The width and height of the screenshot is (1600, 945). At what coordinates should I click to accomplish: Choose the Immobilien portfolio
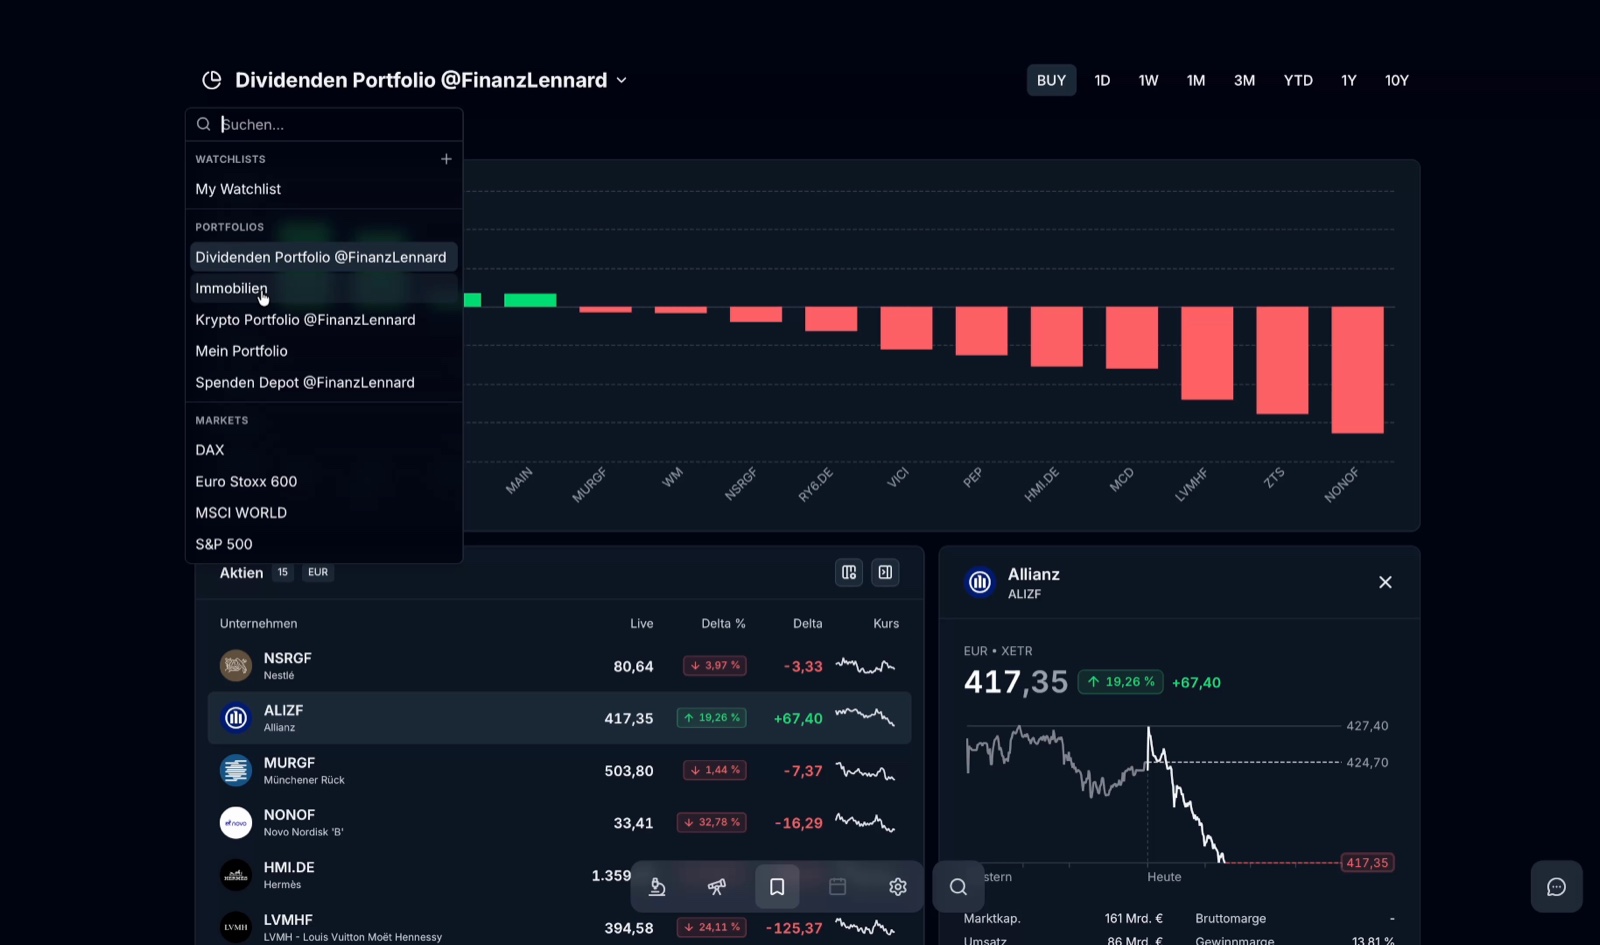point(324,288)
